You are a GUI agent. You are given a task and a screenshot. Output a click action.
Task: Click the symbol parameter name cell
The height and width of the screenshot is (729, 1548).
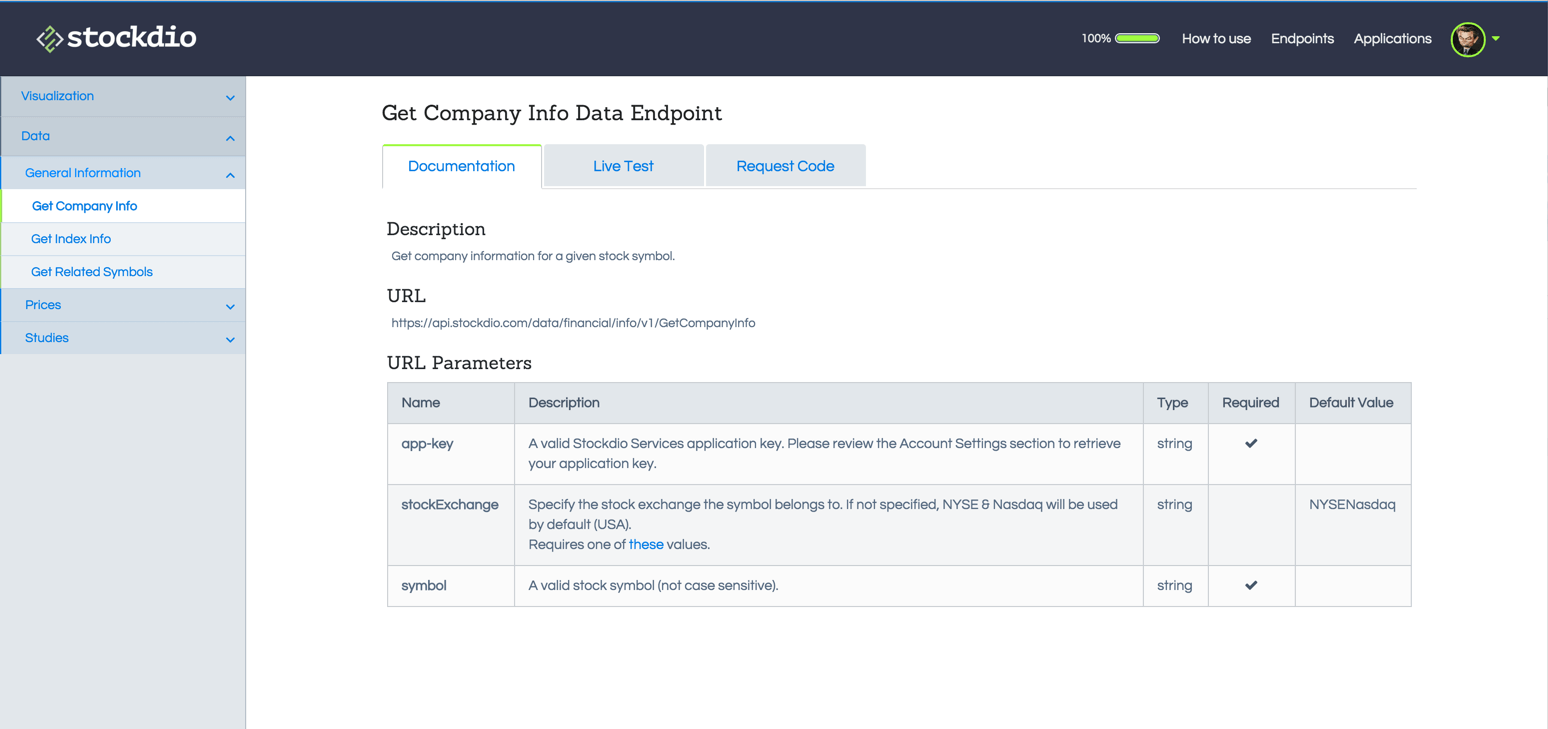click(451, 586)
